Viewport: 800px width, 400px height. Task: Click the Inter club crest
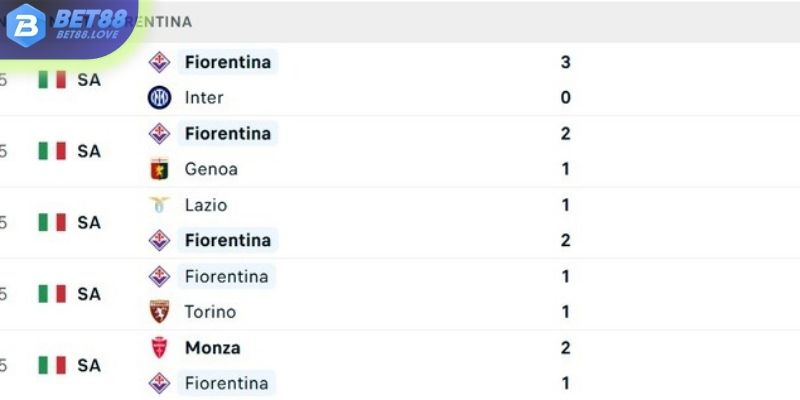pos(159,97)
